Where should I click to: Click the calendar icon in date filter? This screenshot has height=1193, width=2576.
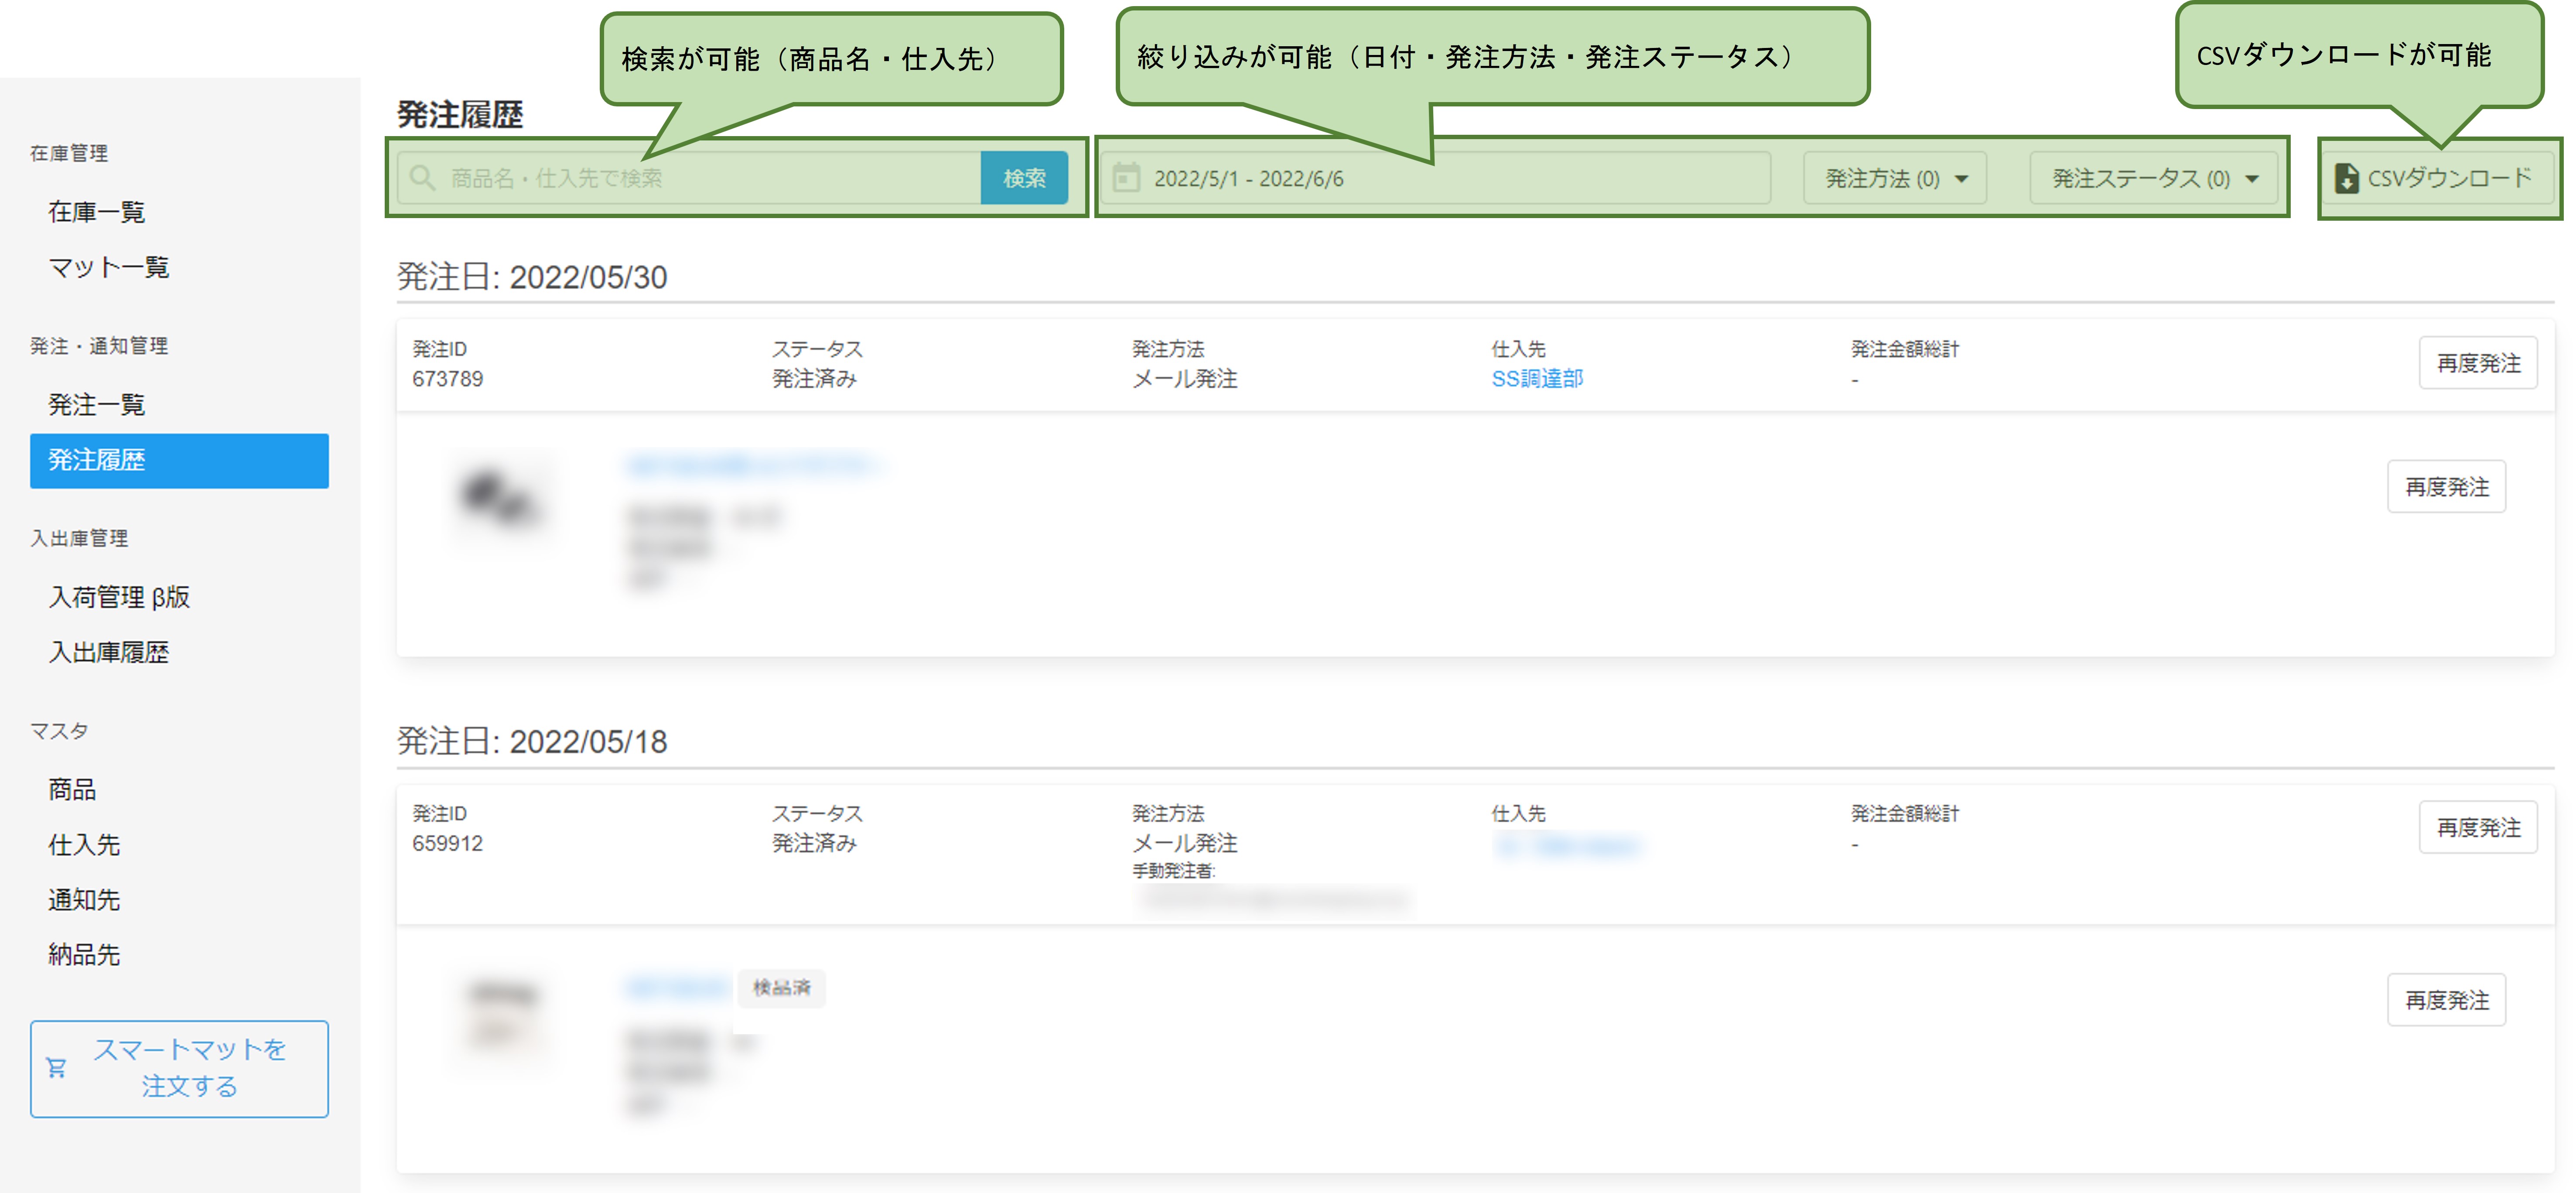click(x=1126, y=178)
